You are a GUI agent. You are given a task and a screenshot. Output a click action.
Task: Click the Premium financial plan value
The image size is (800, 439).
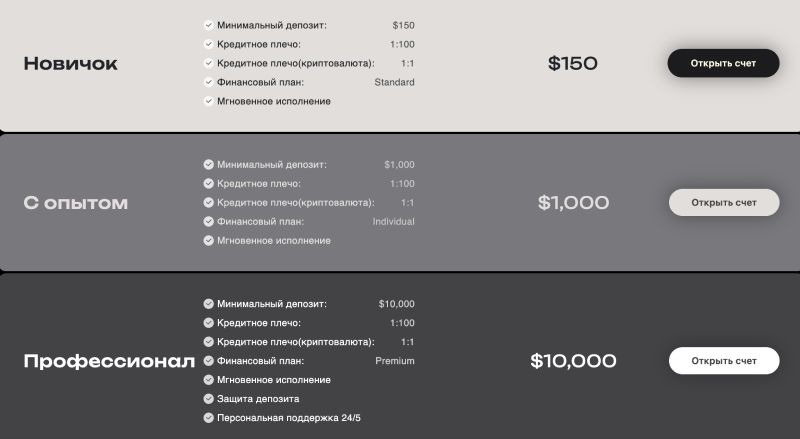[394, 361]
